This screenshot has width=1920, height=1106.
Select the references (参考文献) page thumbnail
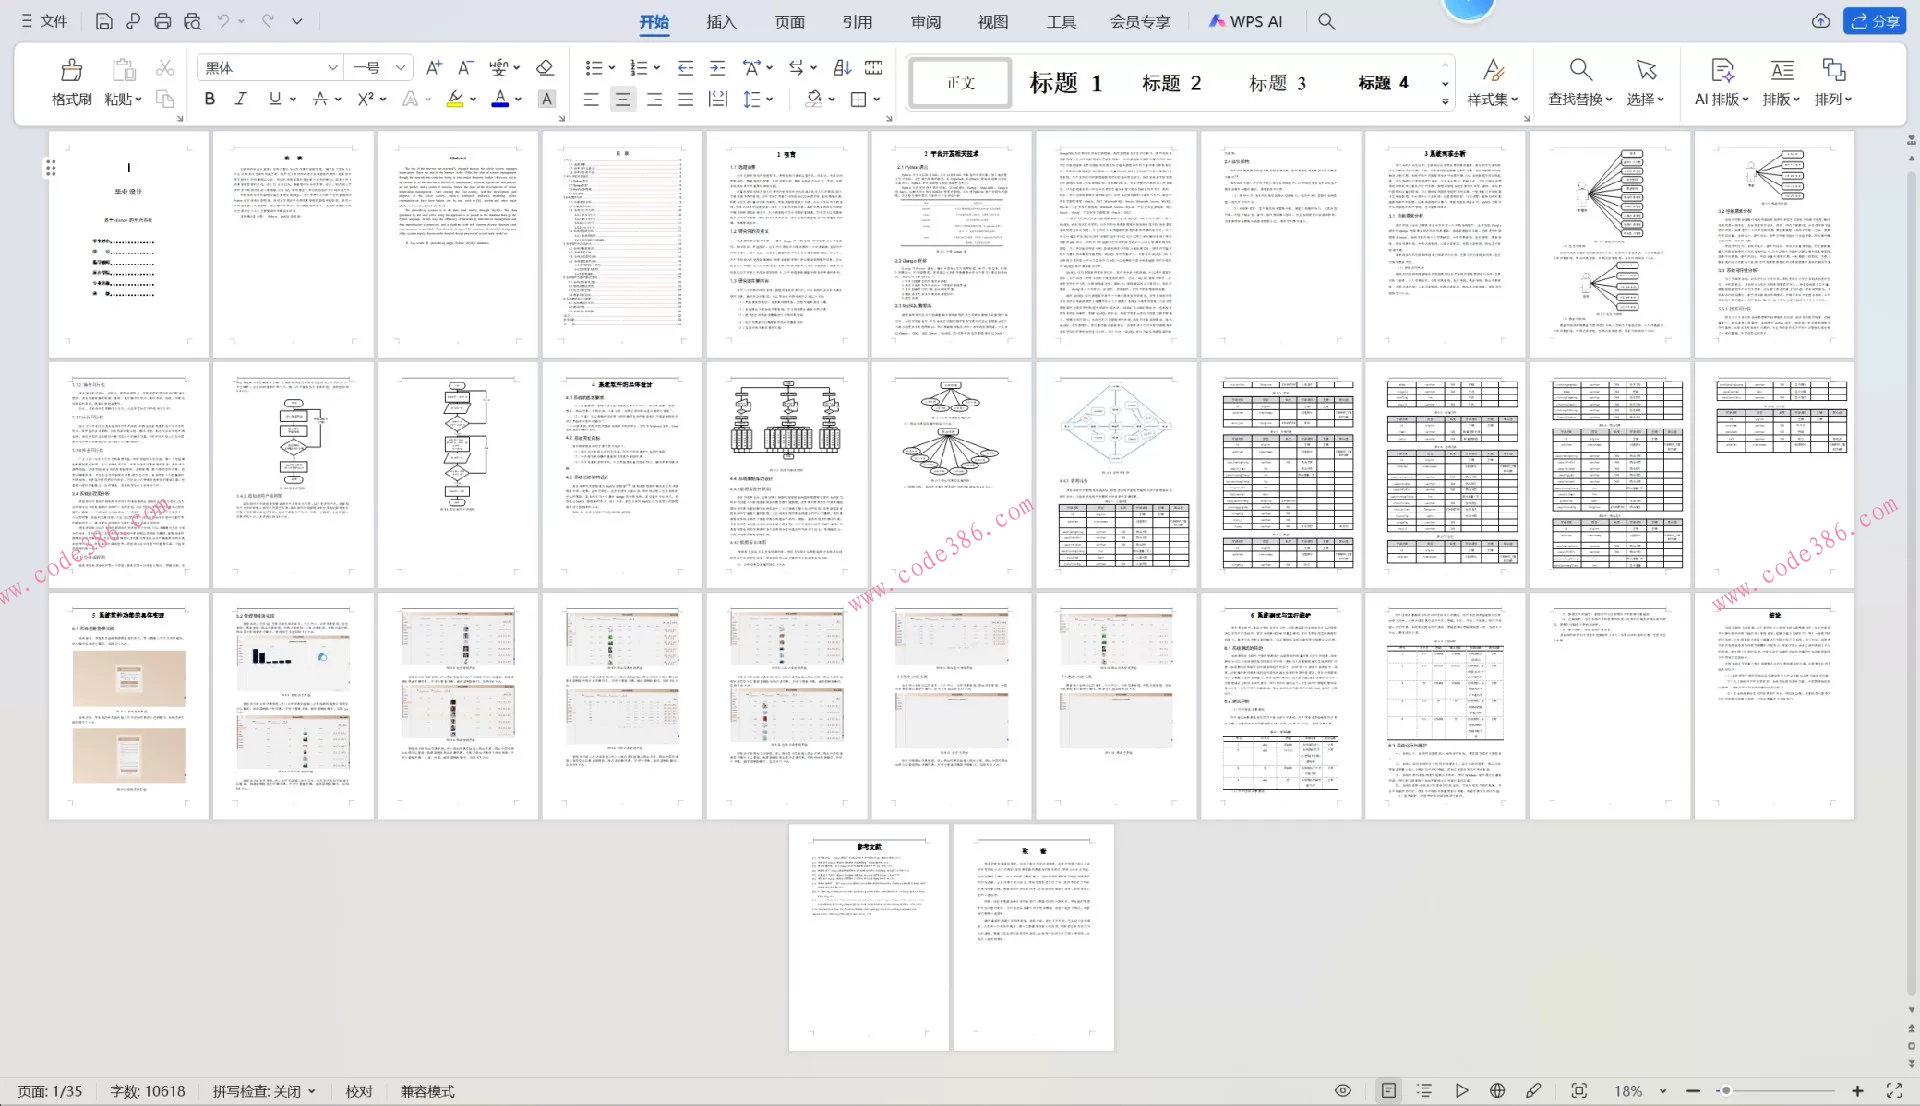click(x=869, y=937)
